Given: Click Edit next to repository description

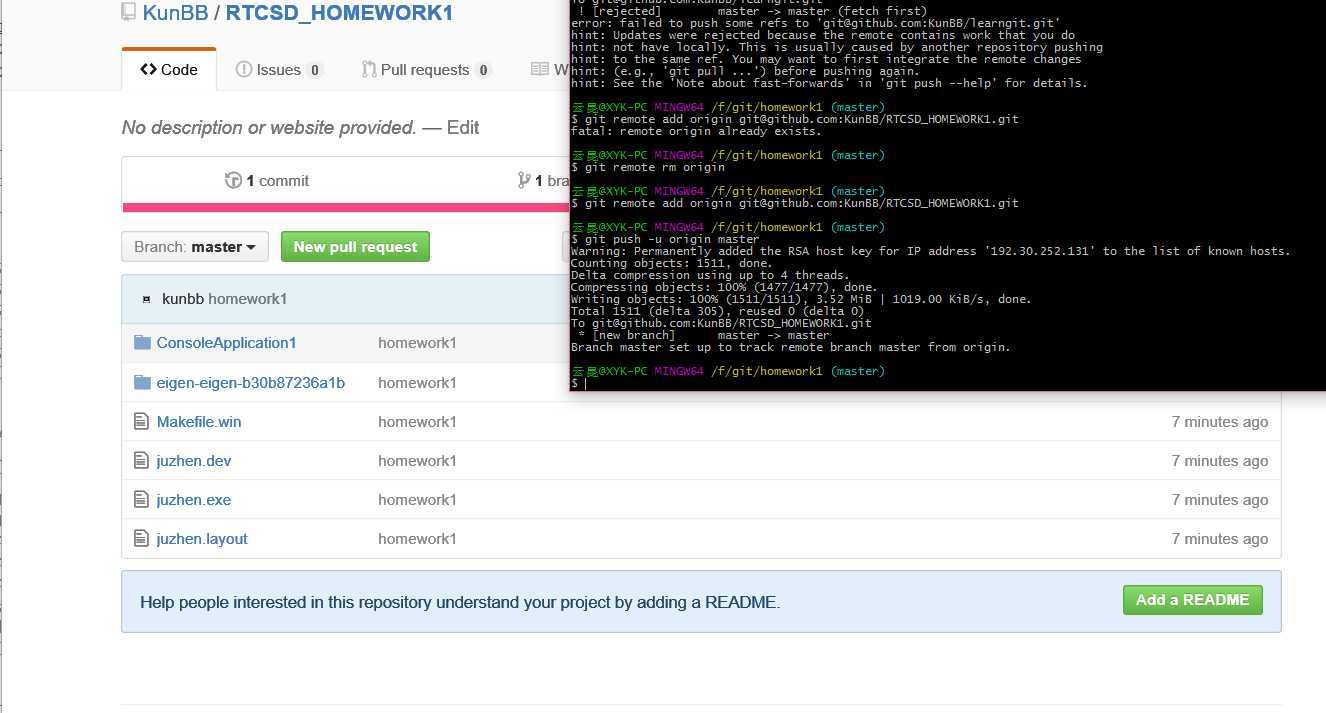Looking at the screenshot, I should click(x=463, y=127).
